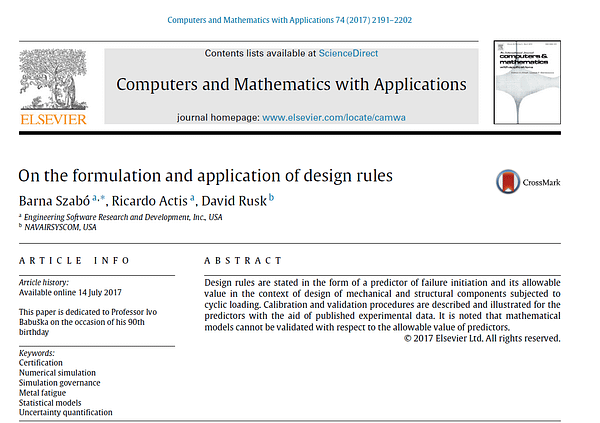Viewport: 600px width, 423px height.
Task: Click the Article history label
Action: tap(44, 283)
